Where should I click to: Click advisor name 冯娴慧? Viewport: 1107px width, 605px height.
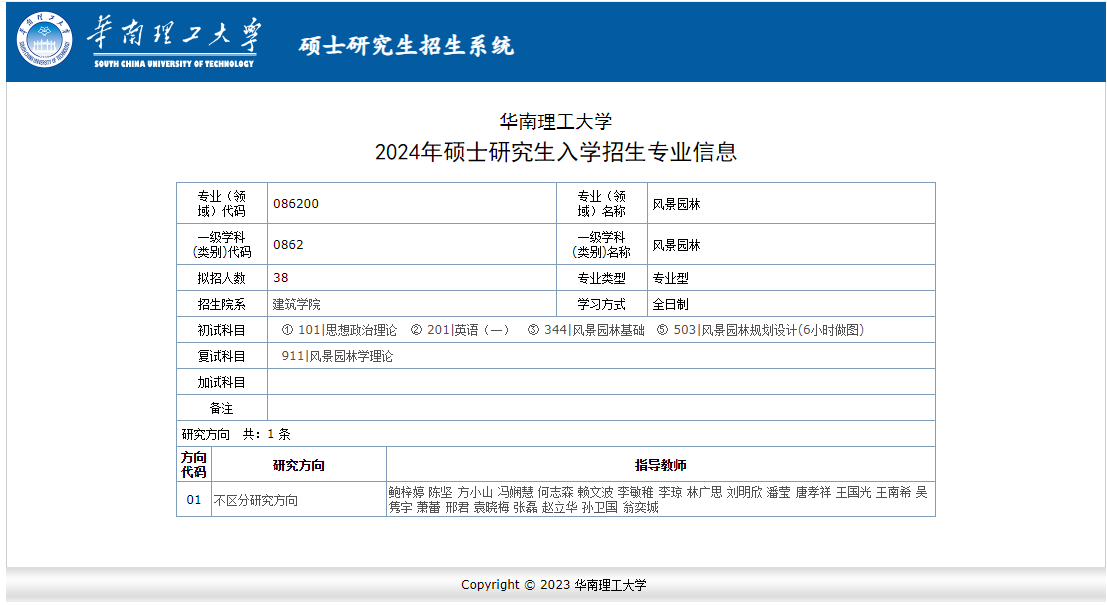click(515, 492)
